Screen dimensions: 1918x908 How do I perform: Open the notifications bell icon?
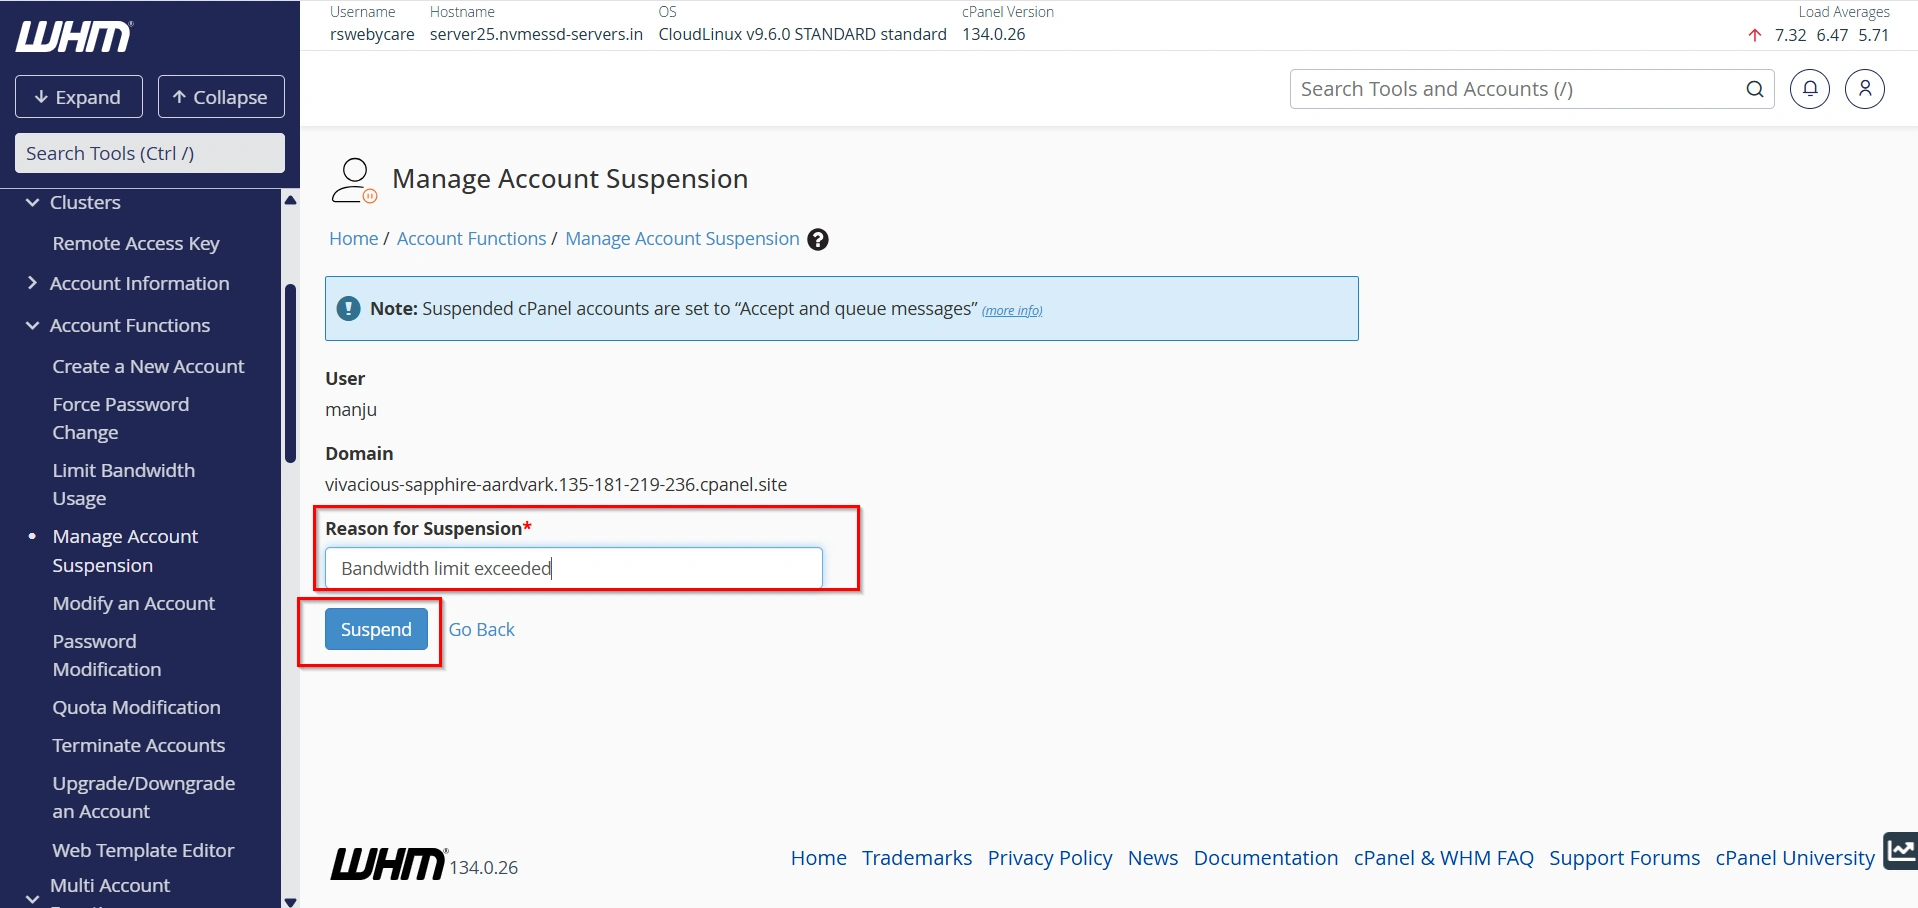pyautogui.click(x=1810, y=89)
